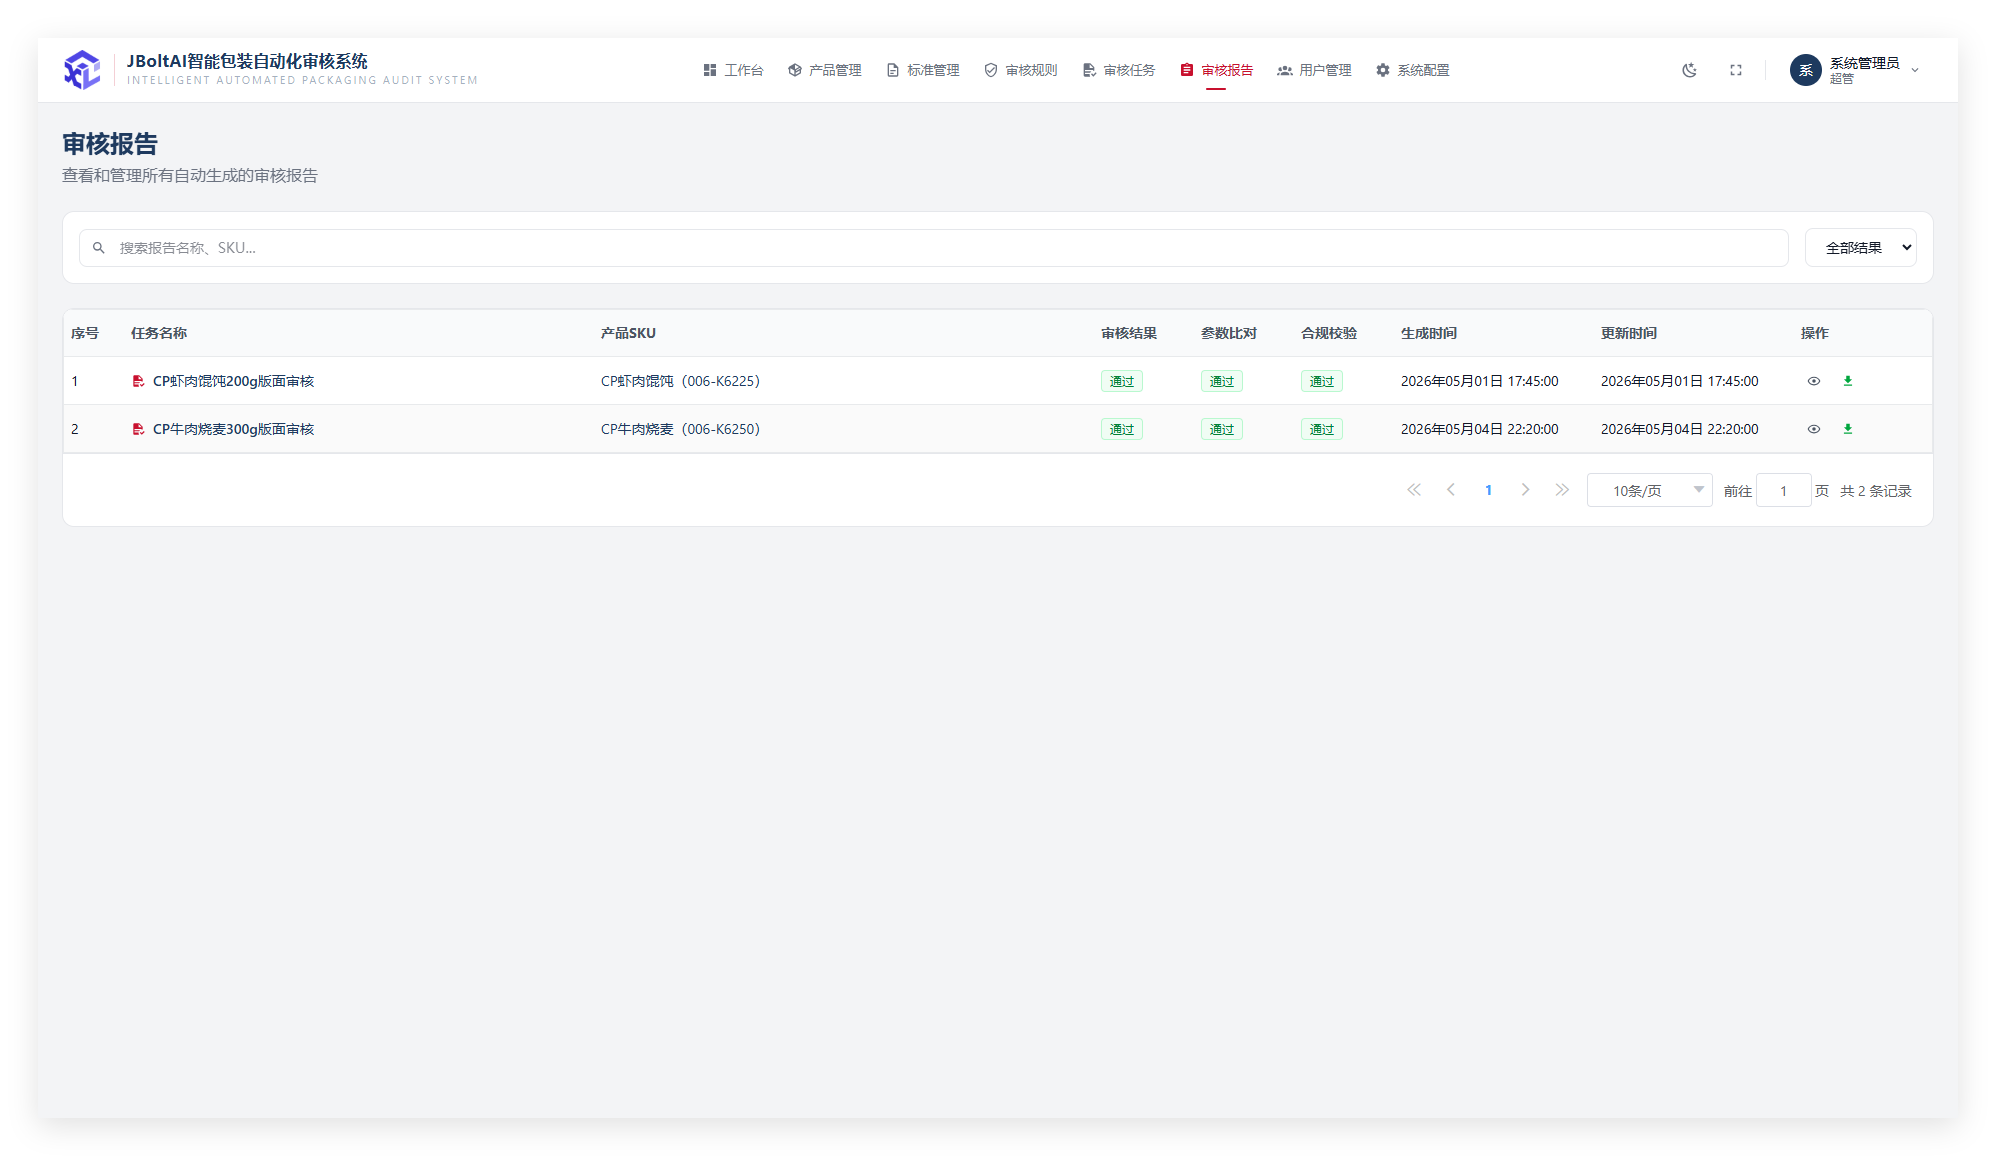The width and height of the screenshot is (1996, 1156).
Task: Open the 系统配置 menu item
Action: coord(1412,70)
